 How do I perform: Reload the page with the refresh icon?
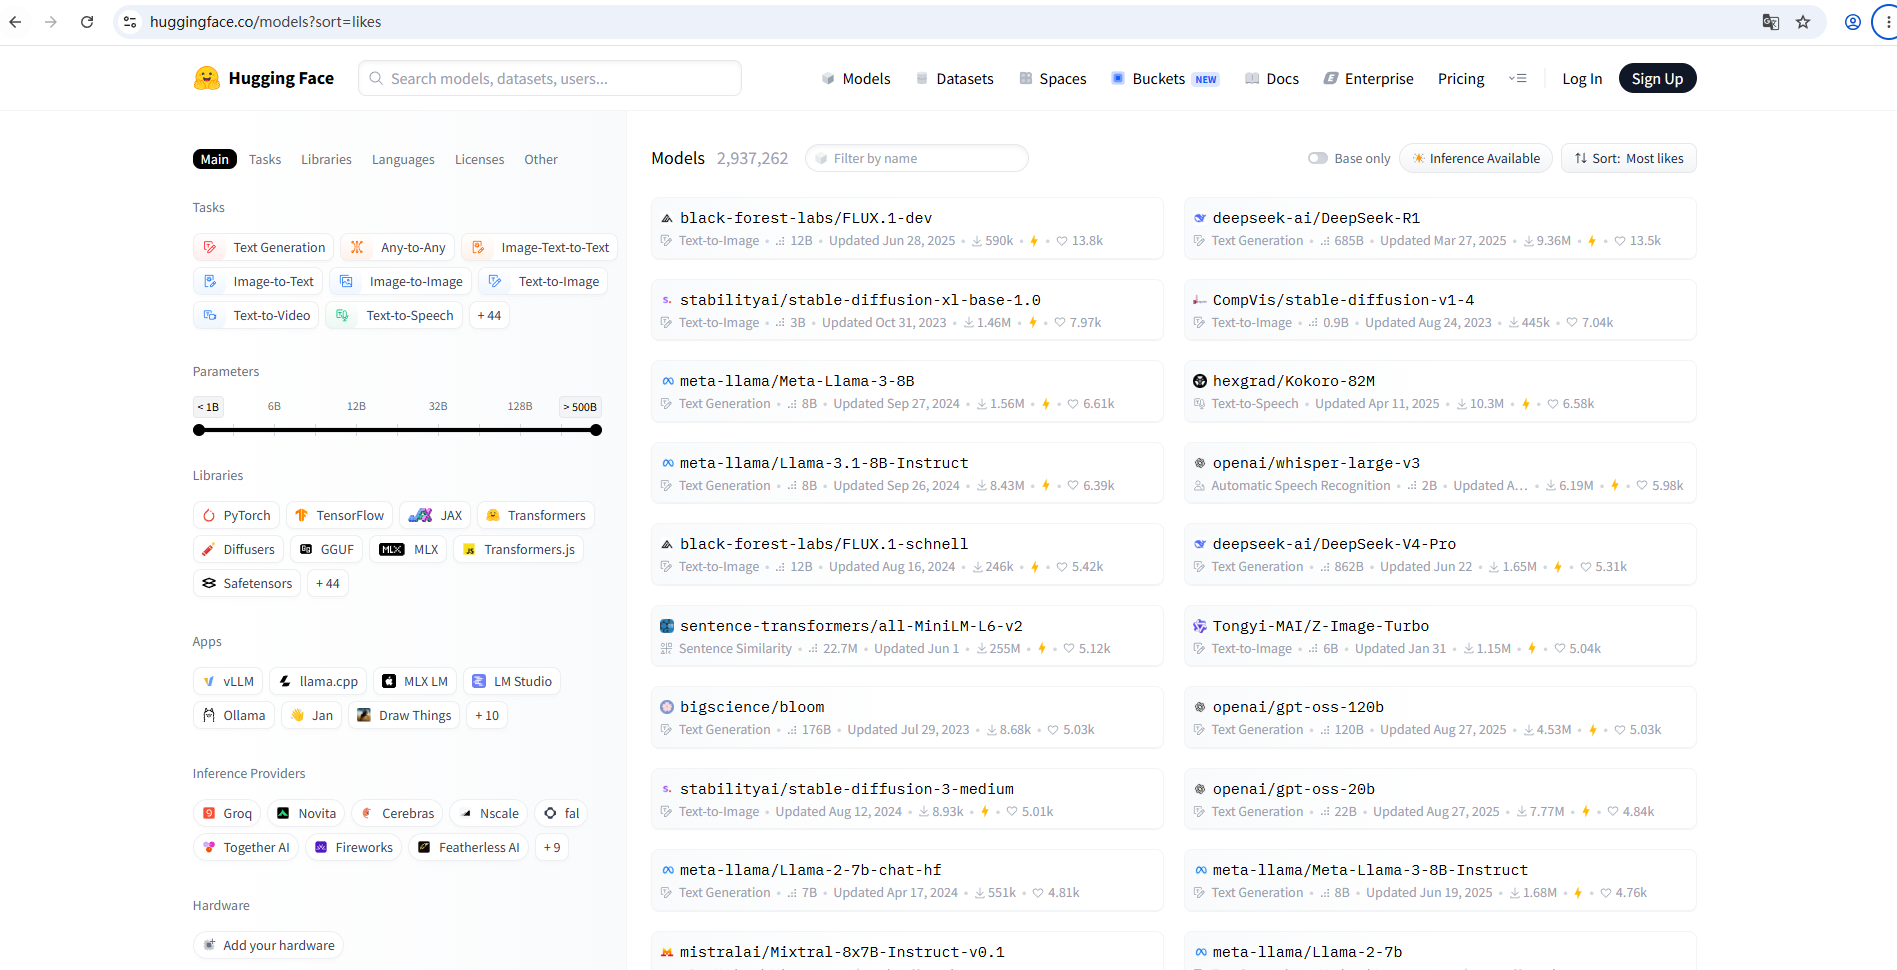(87, 22)
